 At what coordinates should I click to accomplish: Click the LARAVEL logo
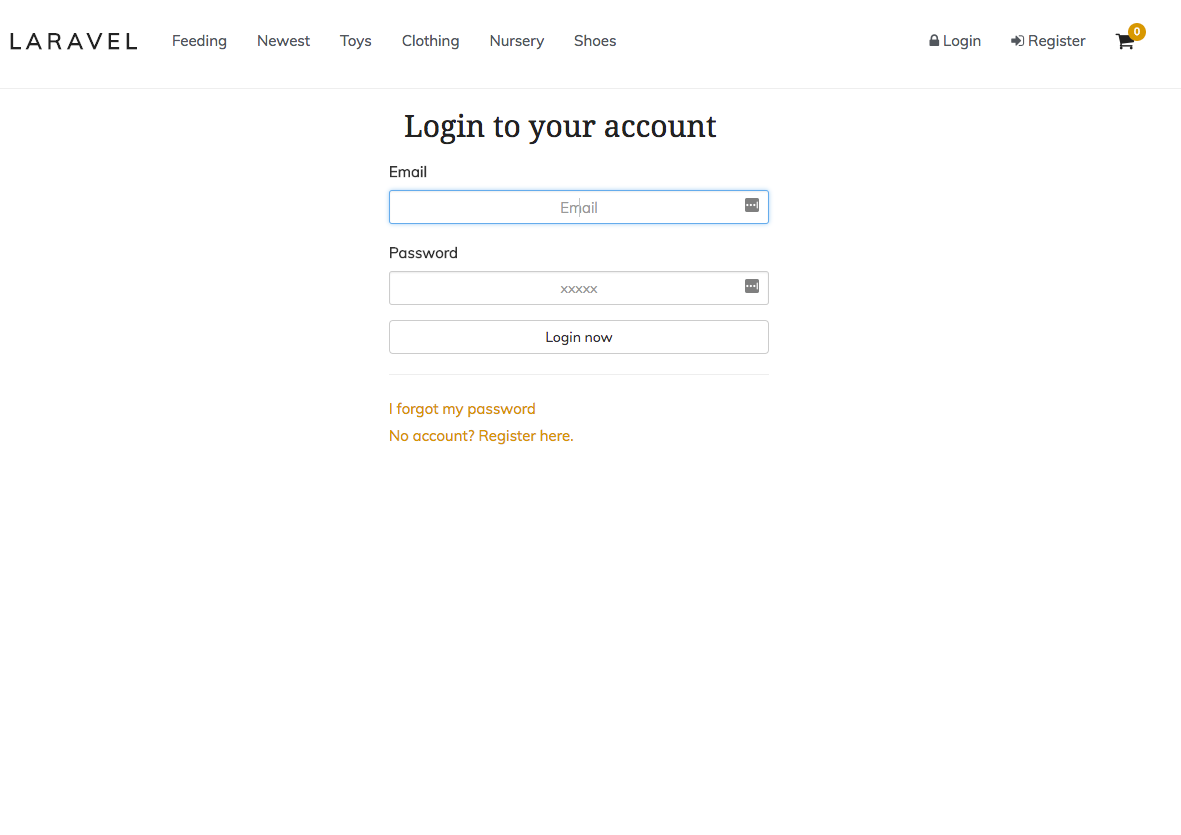(72, 41)
